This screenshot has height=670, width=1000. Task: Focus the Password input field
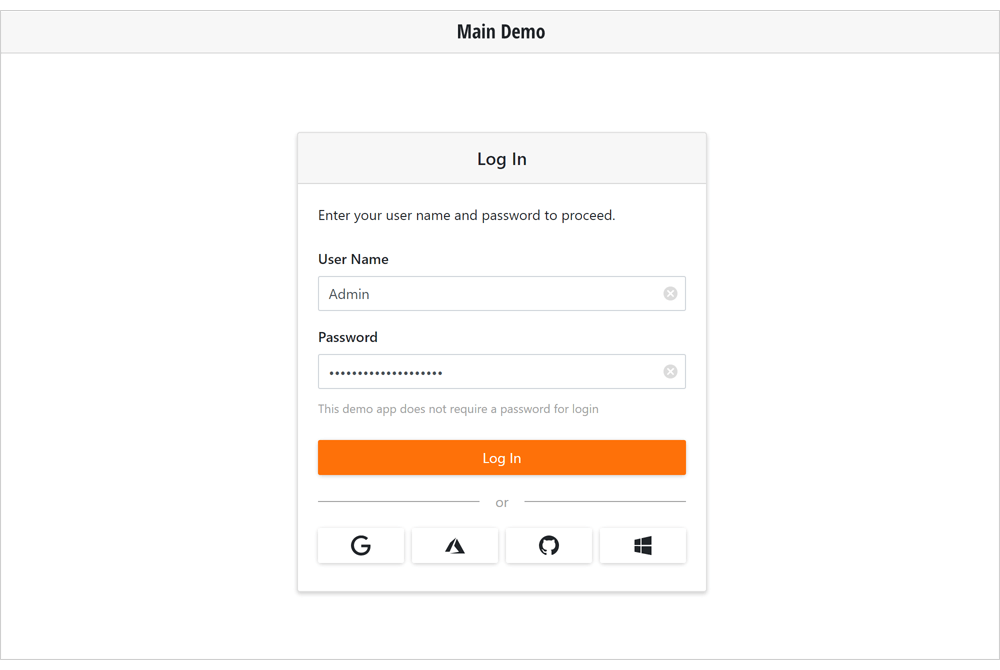(x=480, y=371)
